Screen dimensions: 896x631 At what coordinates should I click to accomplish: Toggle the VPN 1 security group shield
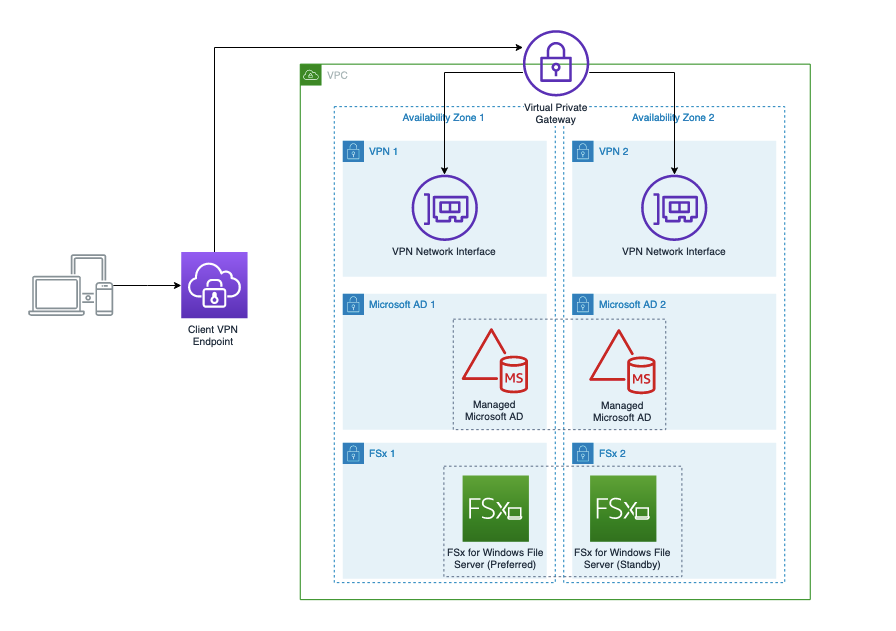tap(353, 151)
